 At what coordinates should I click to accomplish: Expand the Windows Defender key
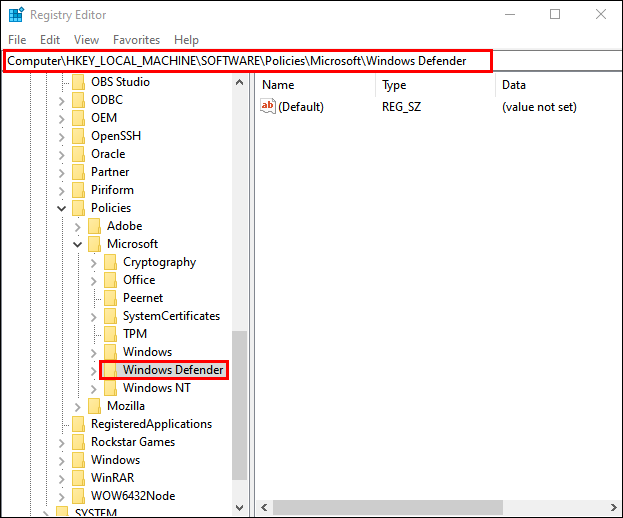(93, 371)
